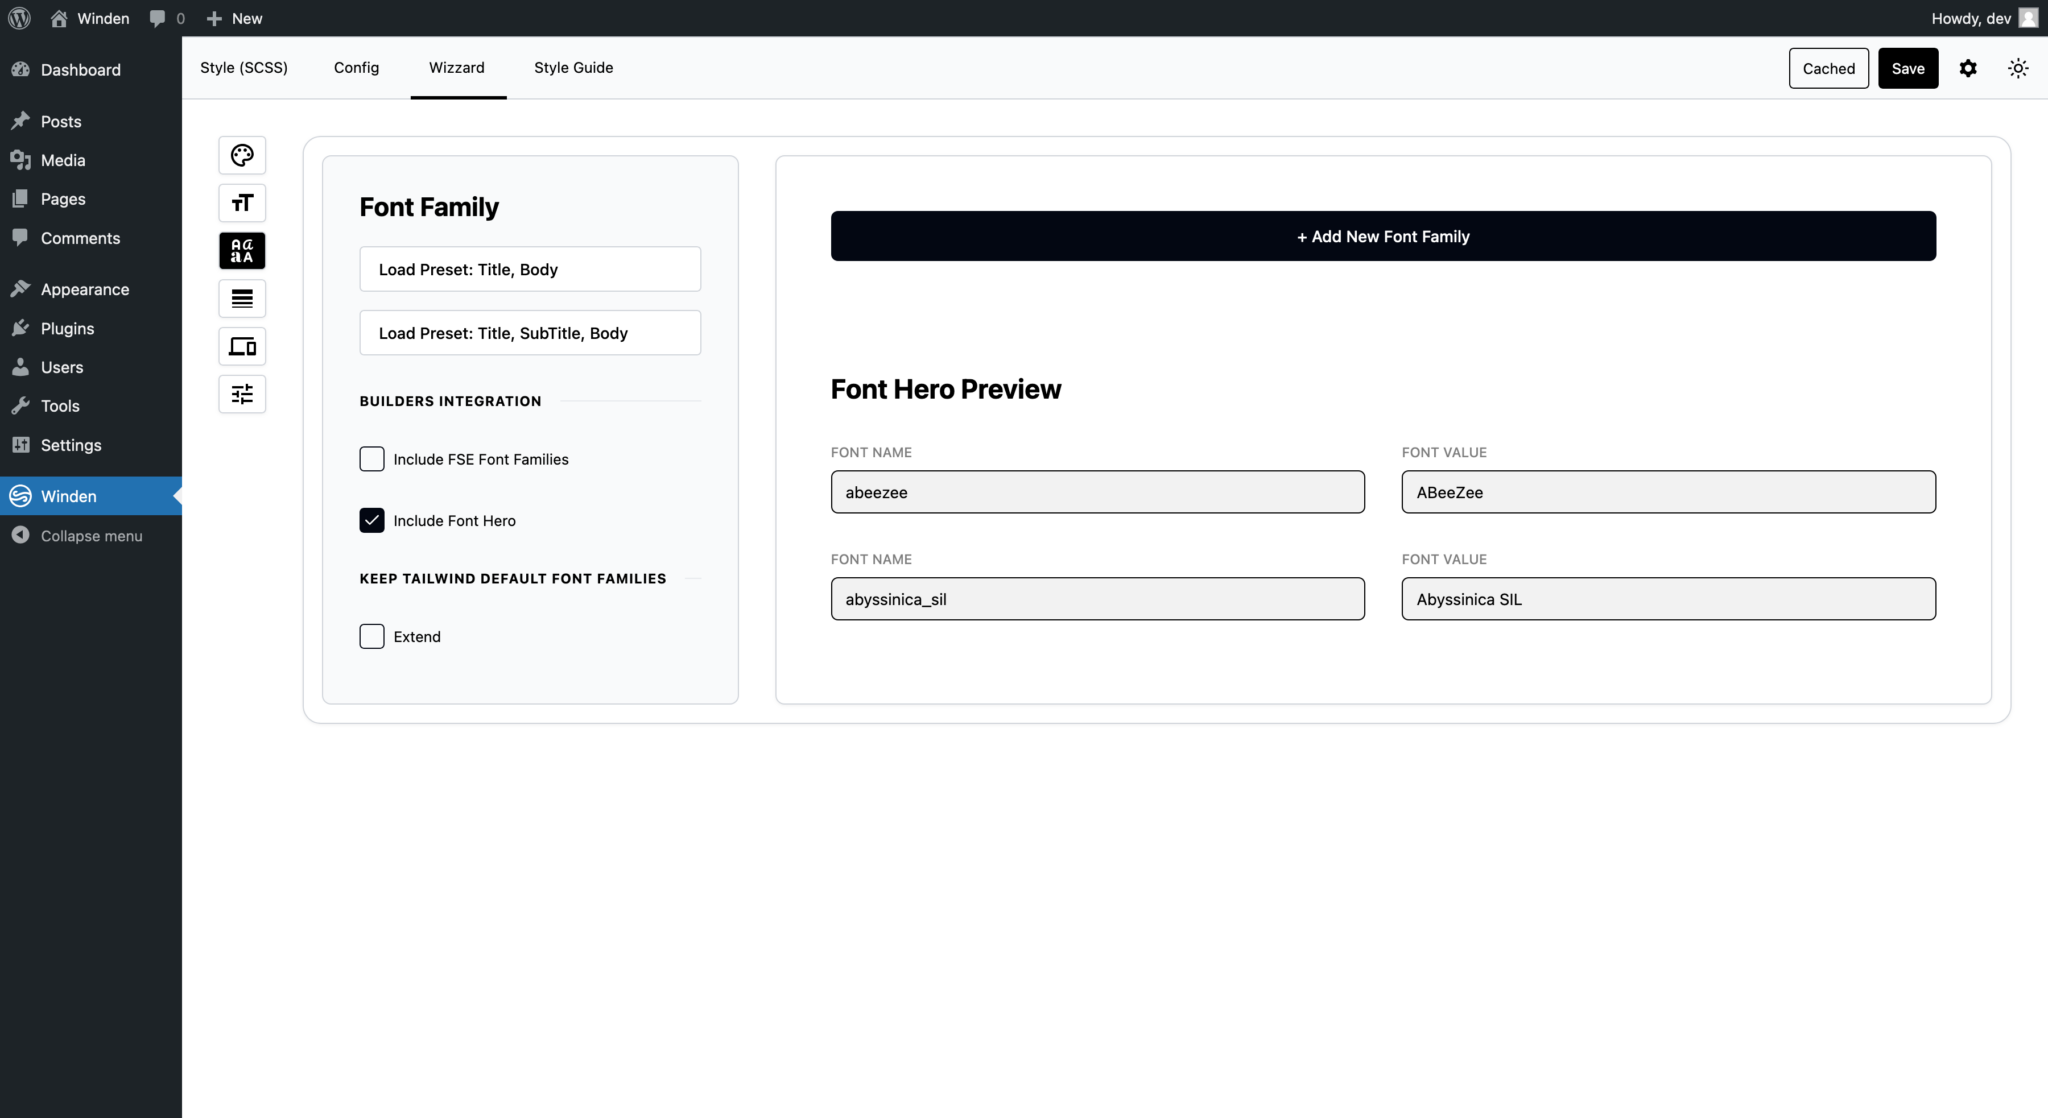This screenshot has width=2048, height=1118.
Task: Click the Save button
Action: 1908,68
